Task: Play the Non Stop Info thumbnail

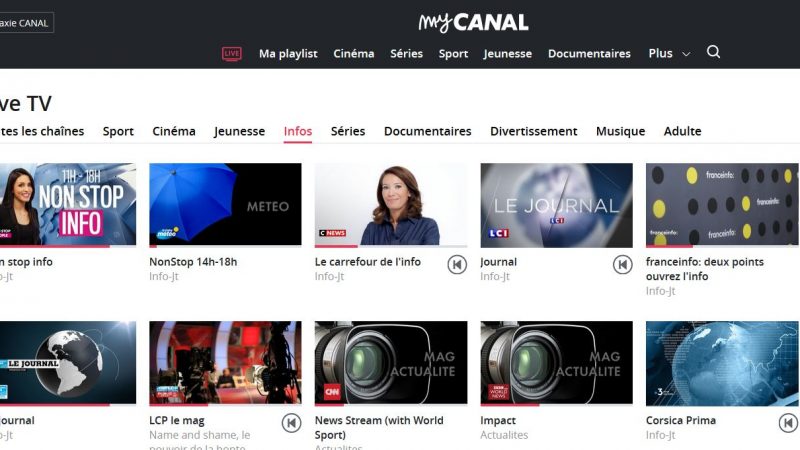Action: pyautogui.click(x=68, y=204)
